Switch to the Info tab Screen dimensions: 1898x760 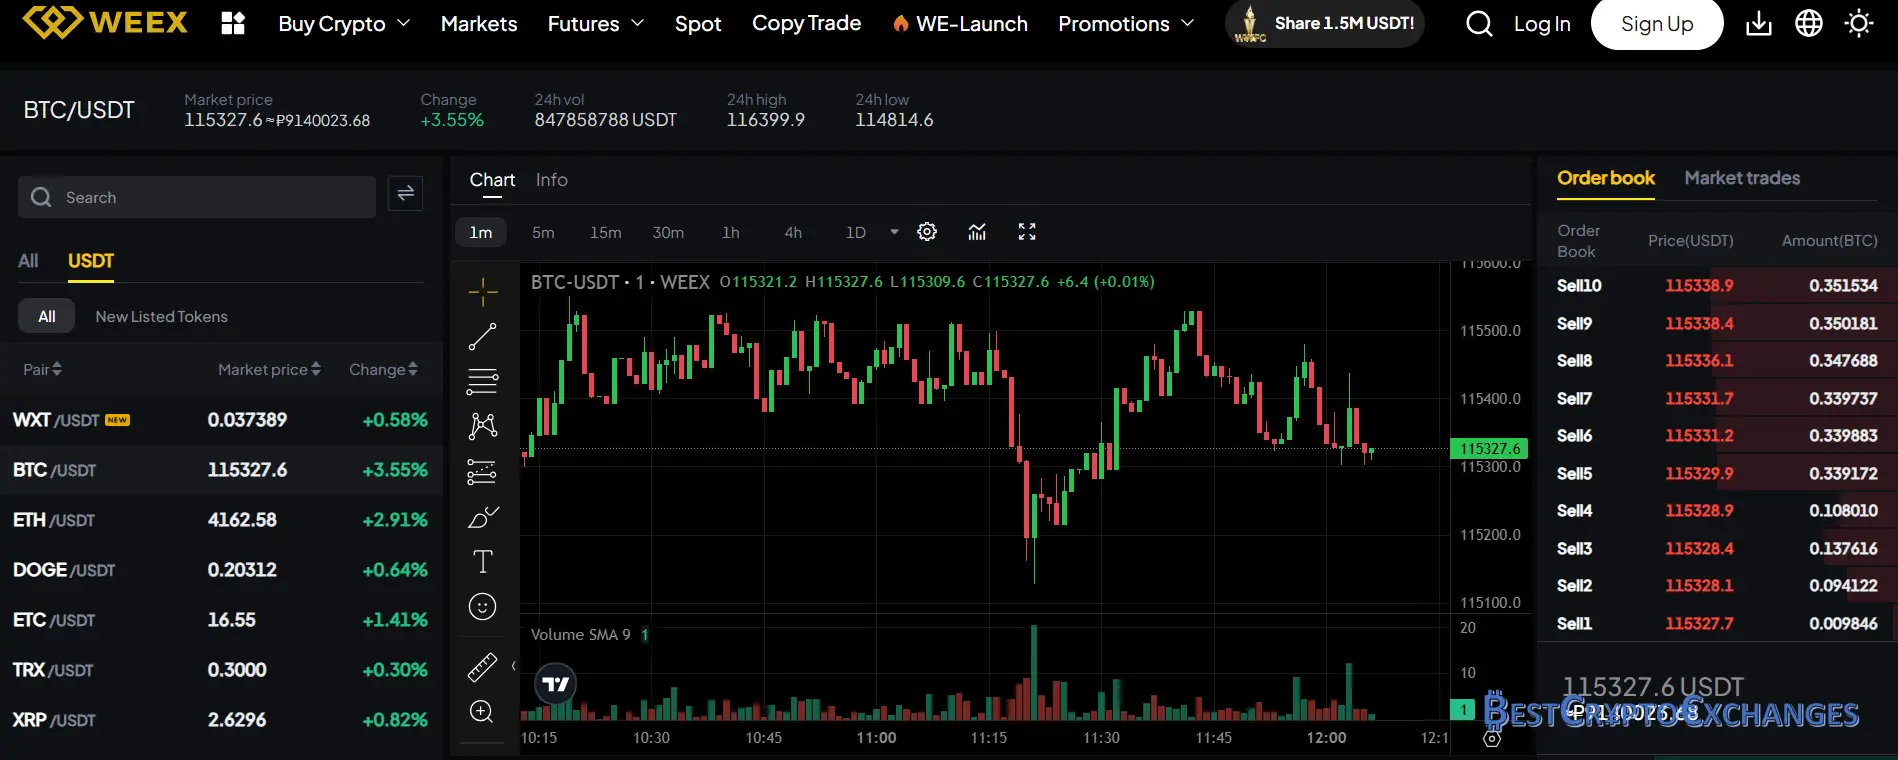click(x=551, y=180)
